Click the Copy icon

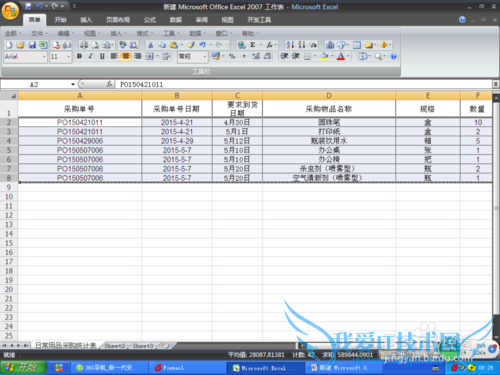(x=162, y=45)
